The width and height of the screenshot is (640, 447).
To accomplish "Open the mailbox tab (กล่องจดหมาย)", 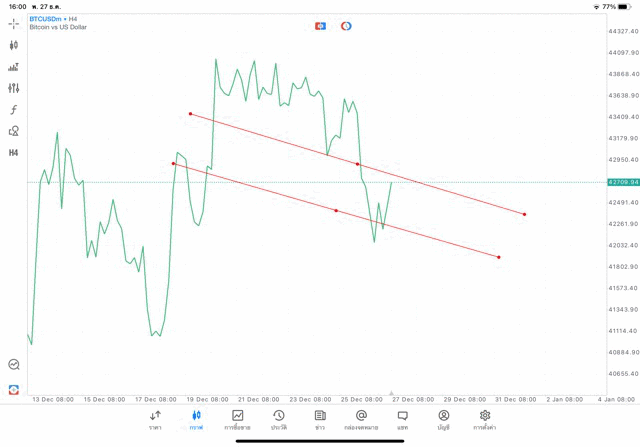I will coord(361,419).
